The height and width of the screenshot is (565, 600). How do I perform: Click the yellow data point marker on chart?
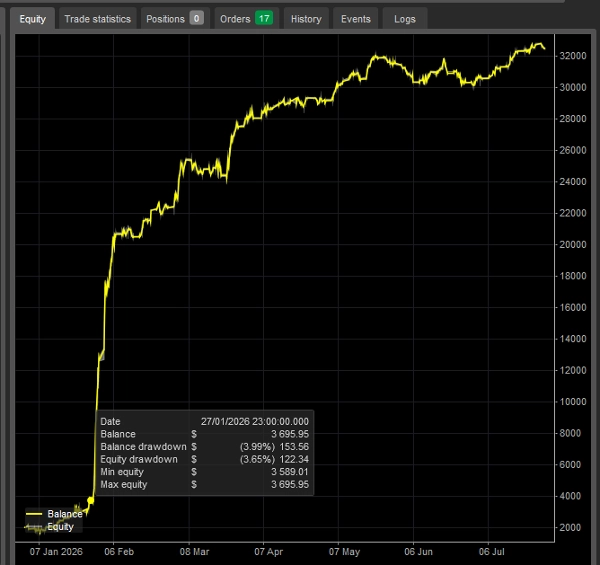90,500
